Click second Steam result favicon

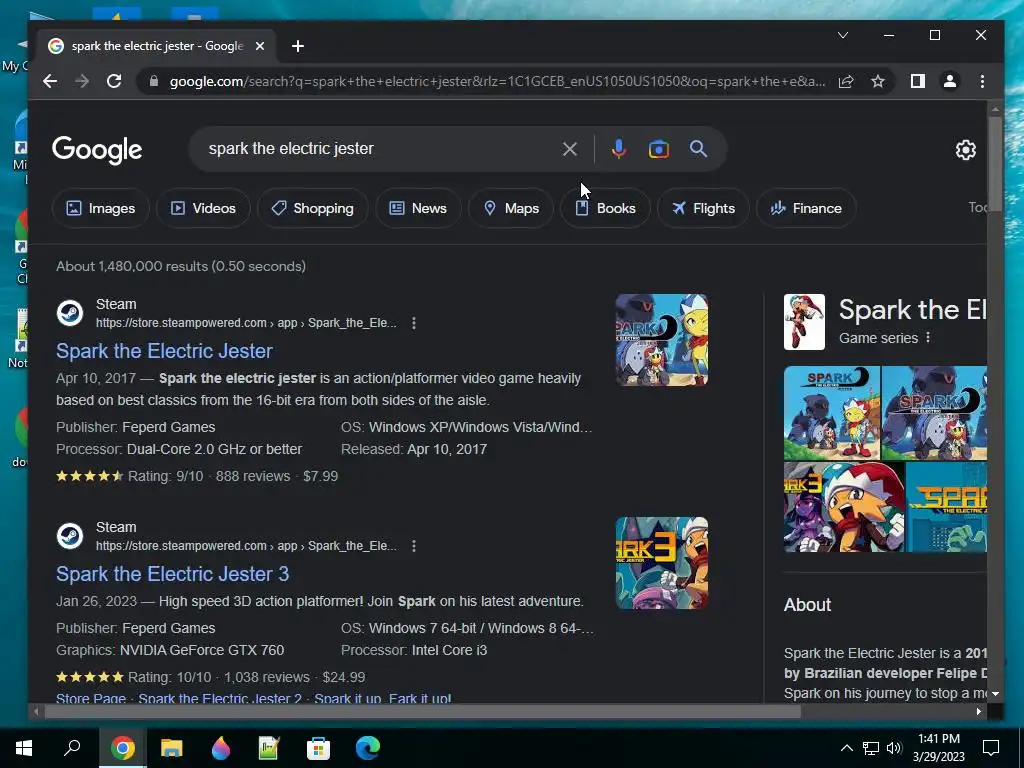pos(70,536)
